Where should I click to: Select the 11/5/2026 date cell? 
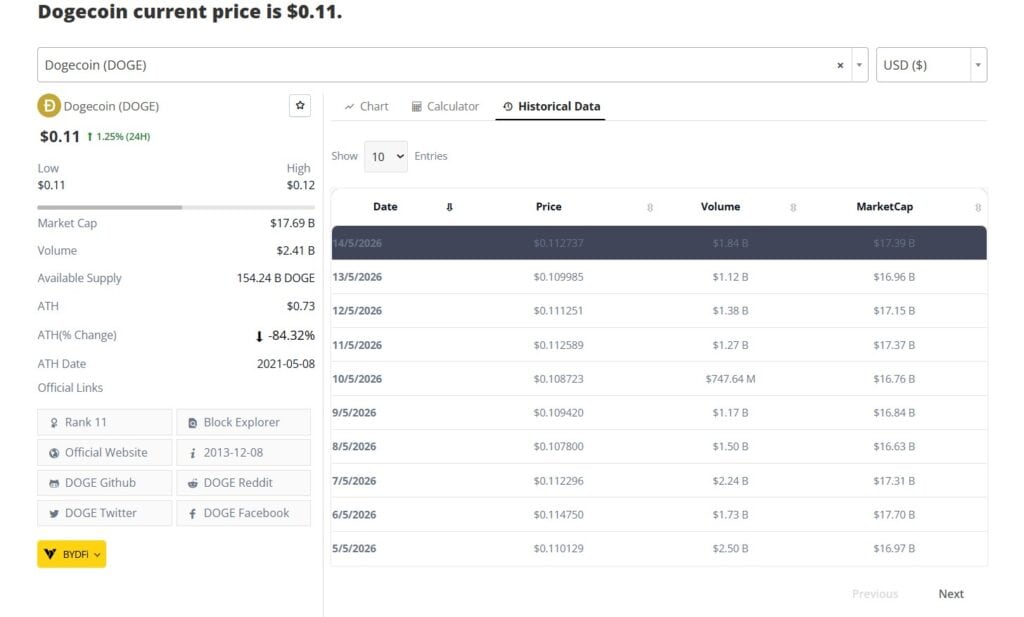(357, 345)
